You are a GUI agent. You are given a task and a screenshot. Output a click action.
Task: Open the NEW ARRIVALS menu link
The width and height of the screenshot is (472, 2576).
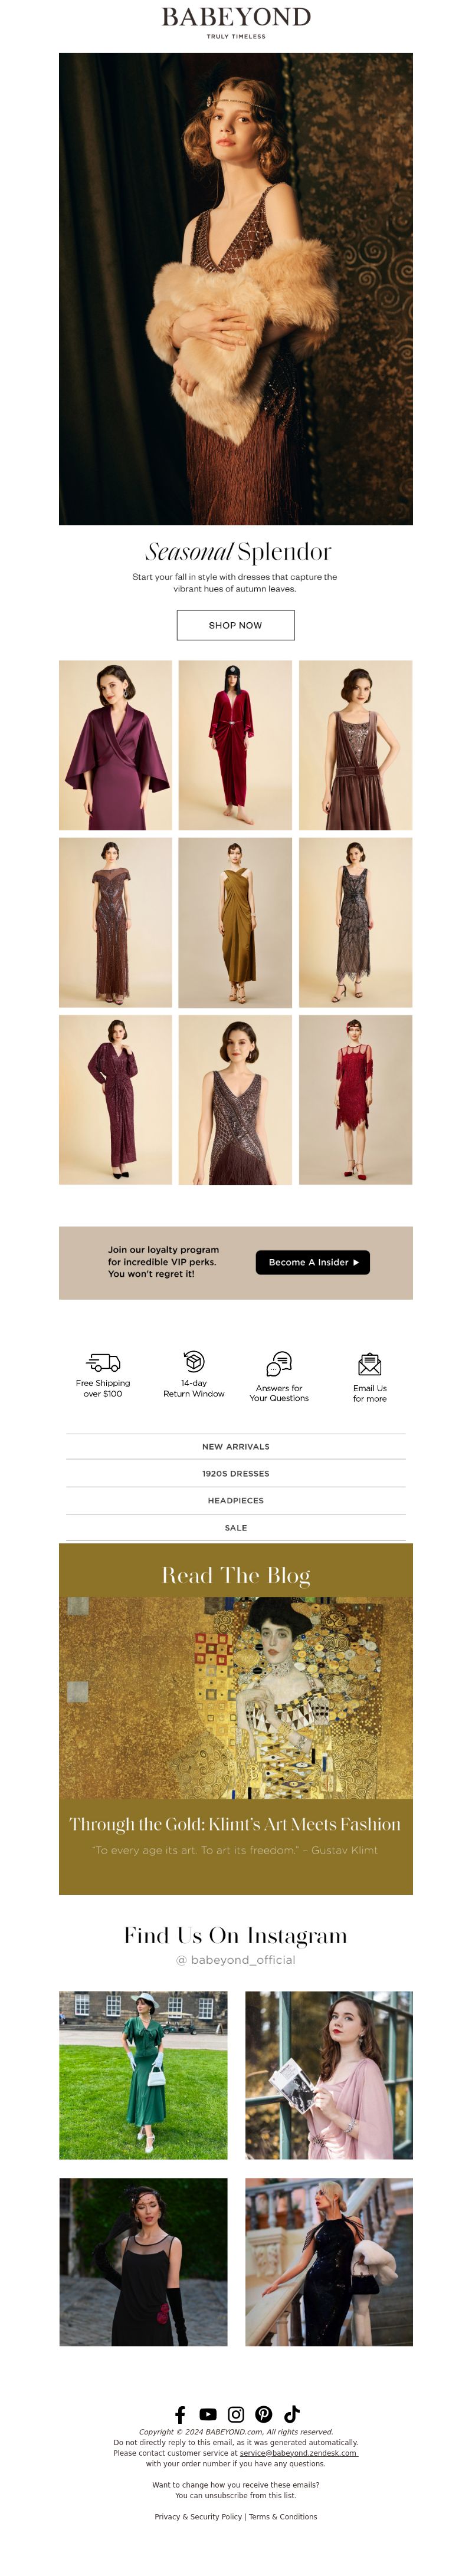pyautogui.click(x=236, y=1446)
